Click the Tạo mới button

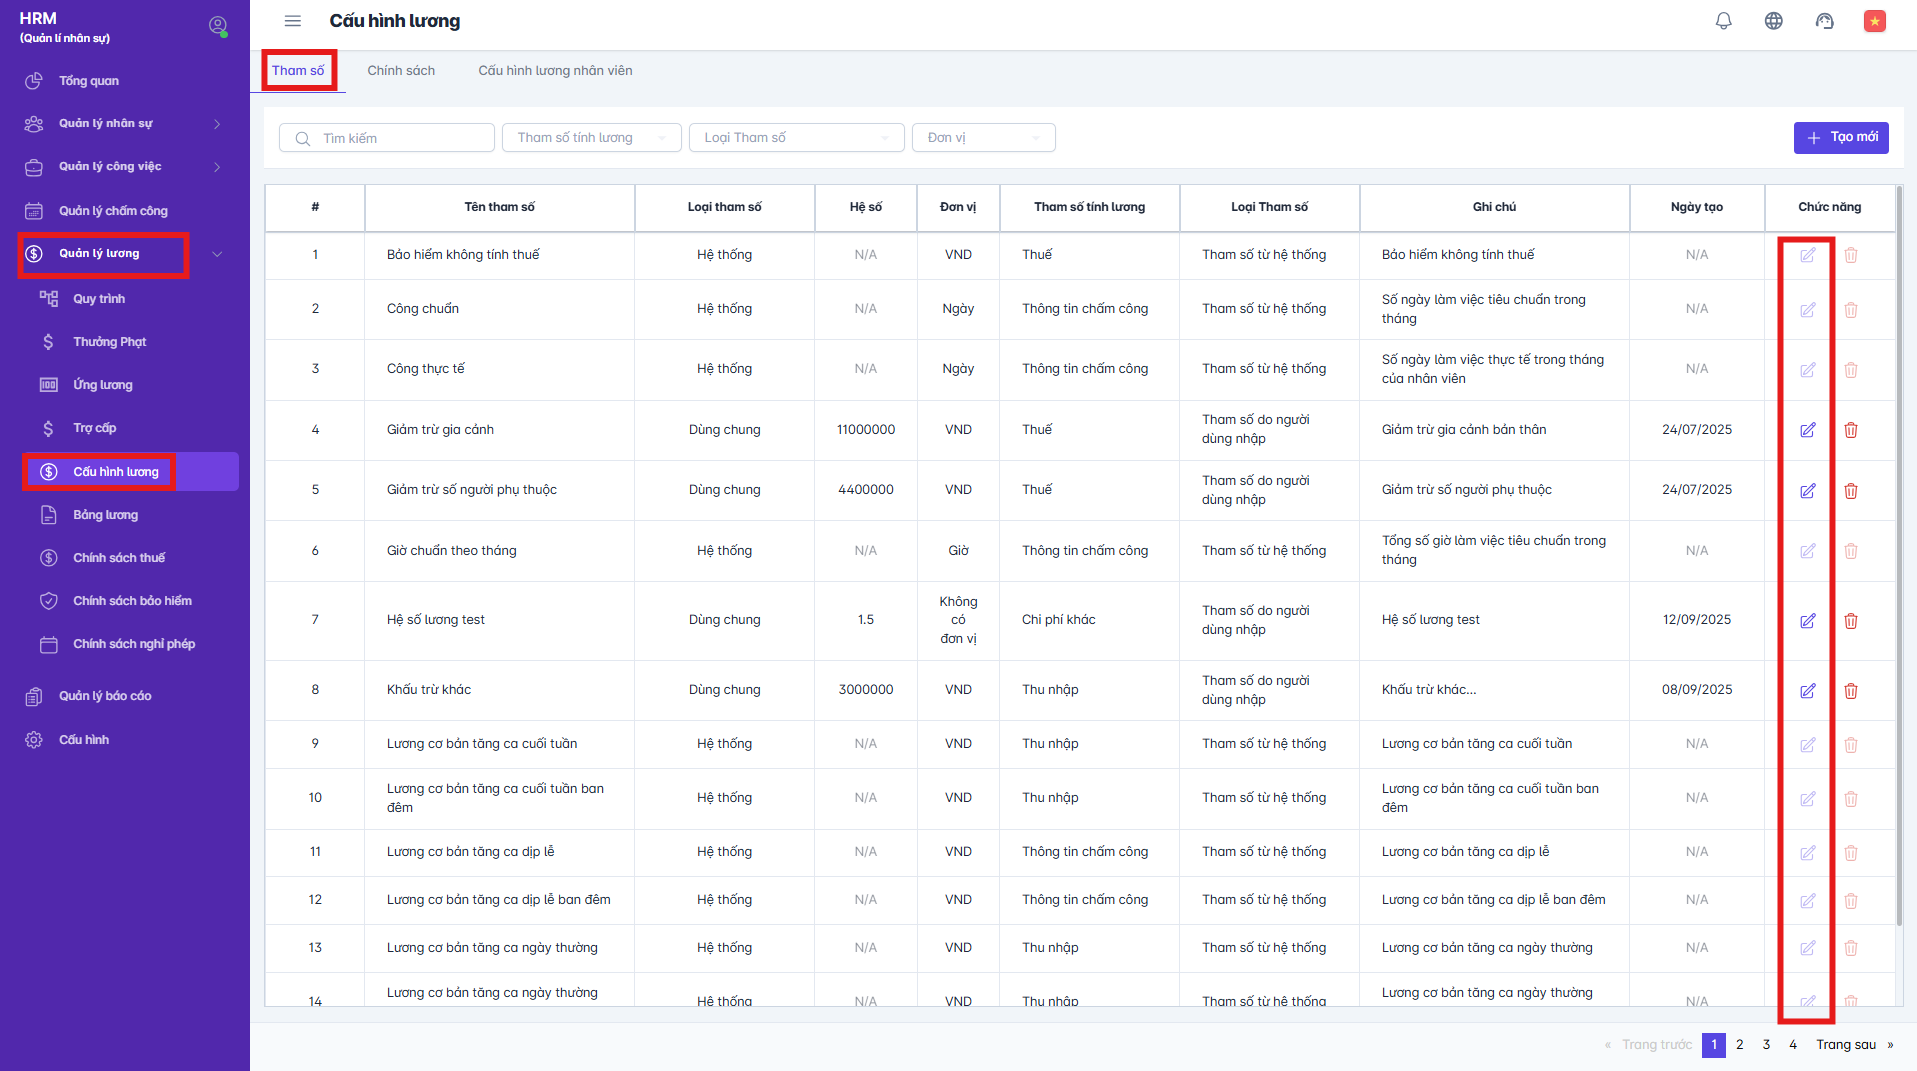(1840, 138)
